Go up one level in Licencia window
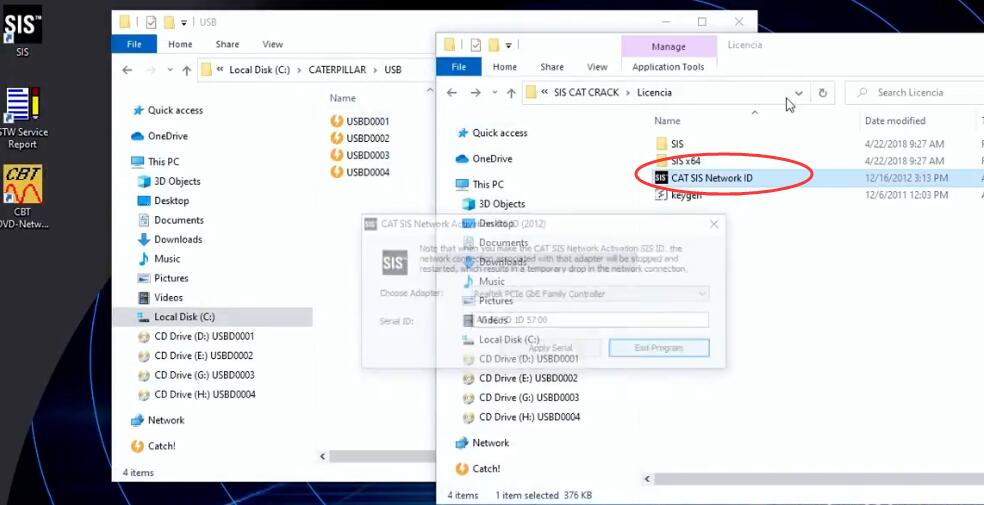Image resolution: width=984 pixels, height=505 pixels. coord(511,93)
